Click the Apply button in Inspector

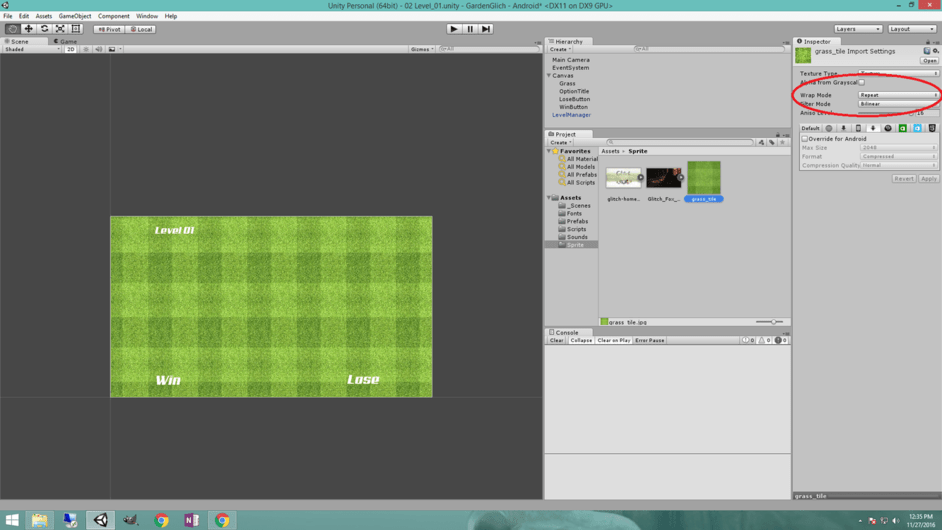(x=928, y=179)
